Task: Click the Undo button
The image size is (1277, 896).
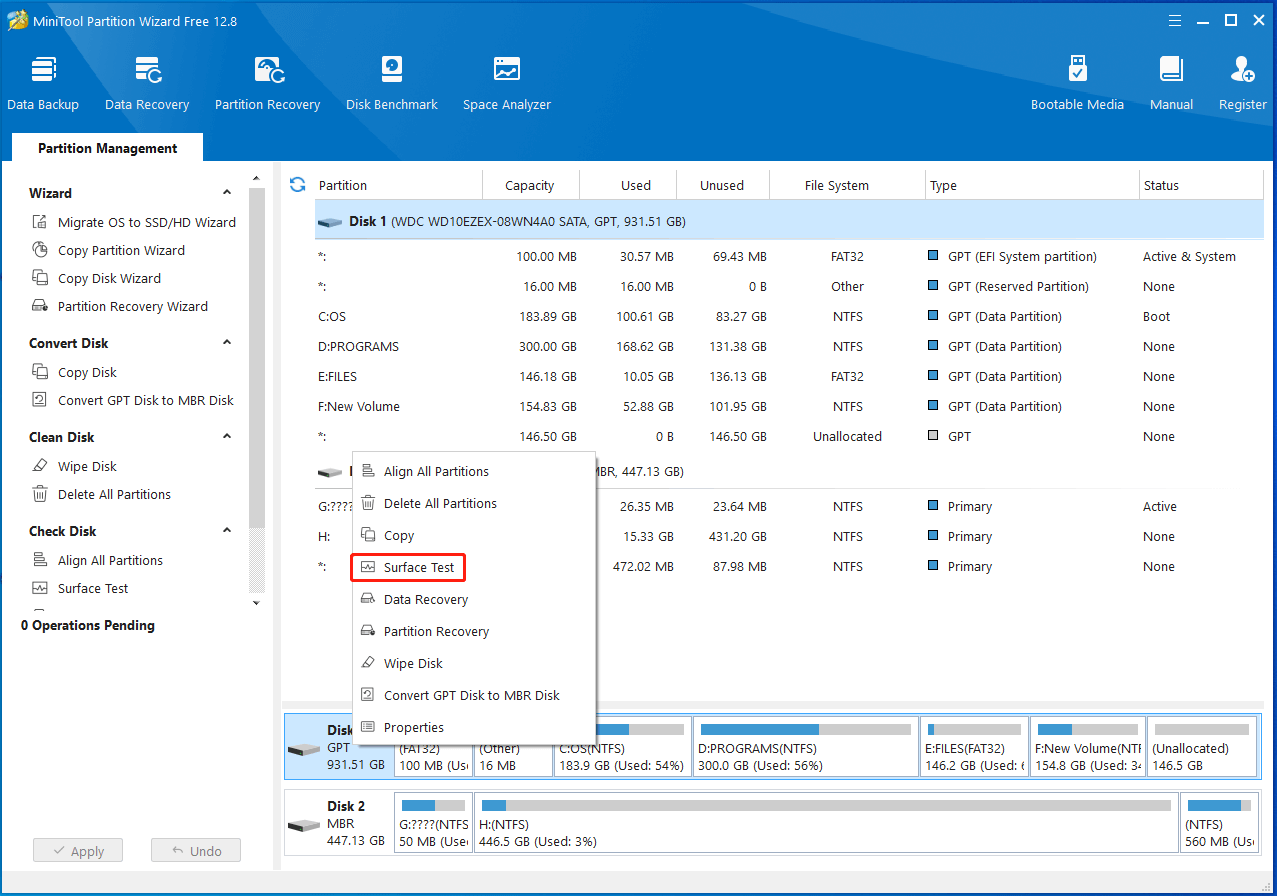Action: point(196,851)
